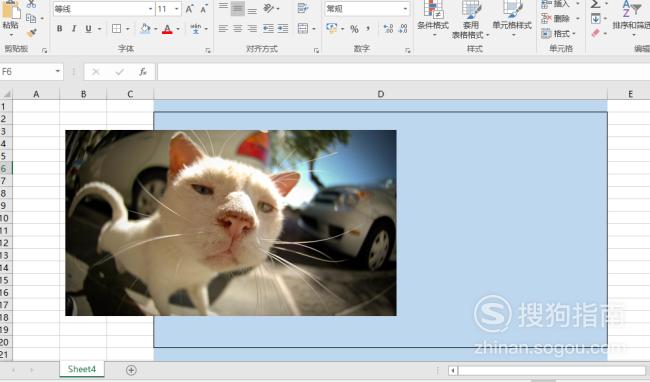Add a new sheet with plus icon
650x382 pixels.
pyautogui.click(x=131, y=370)
